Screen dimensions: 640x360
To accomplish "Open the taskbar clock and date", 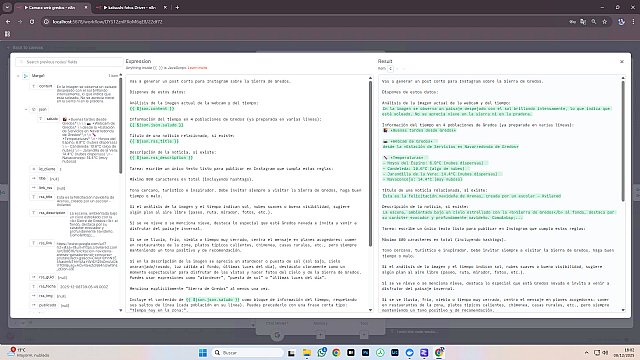I will coord(623,353).
